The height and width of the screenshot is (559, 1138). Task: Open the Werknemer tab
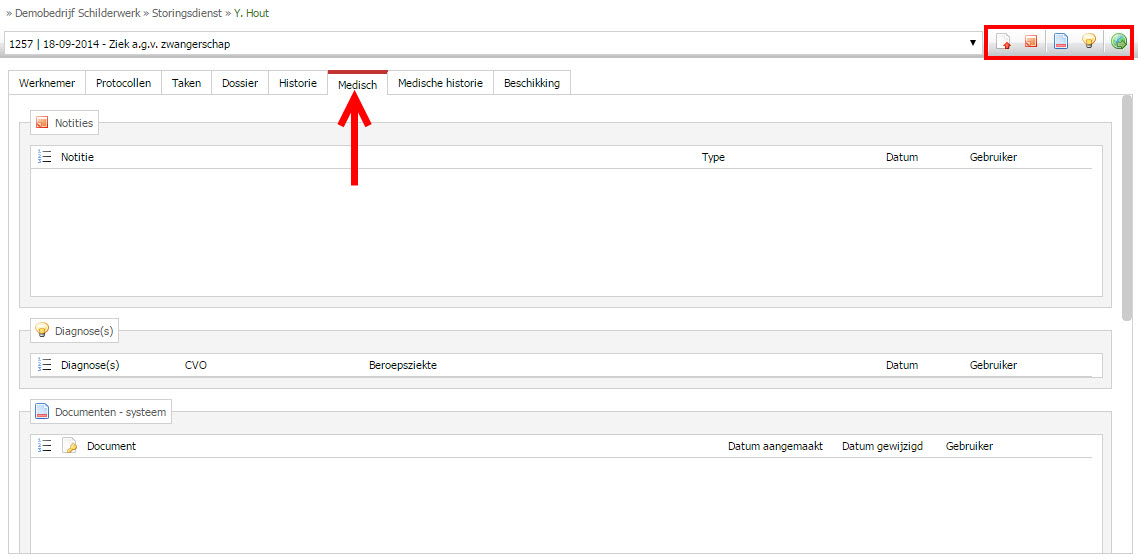click(47, 83)
